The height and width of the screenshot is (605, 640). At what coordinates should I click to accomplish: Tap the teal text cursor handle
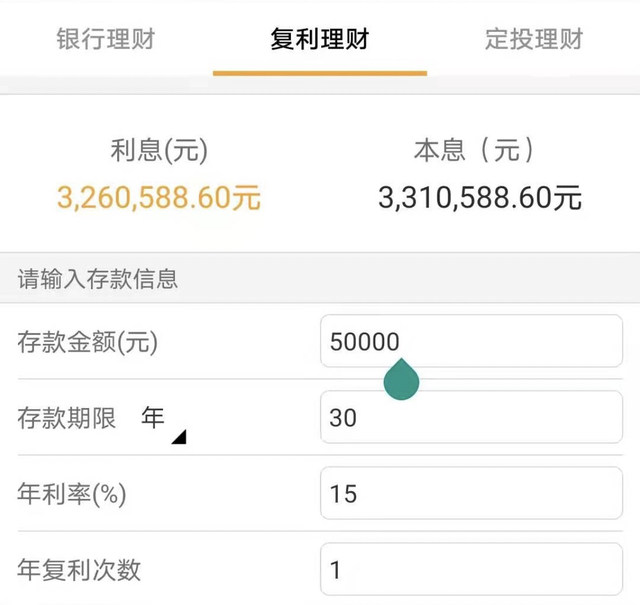[x=401, y=379]
